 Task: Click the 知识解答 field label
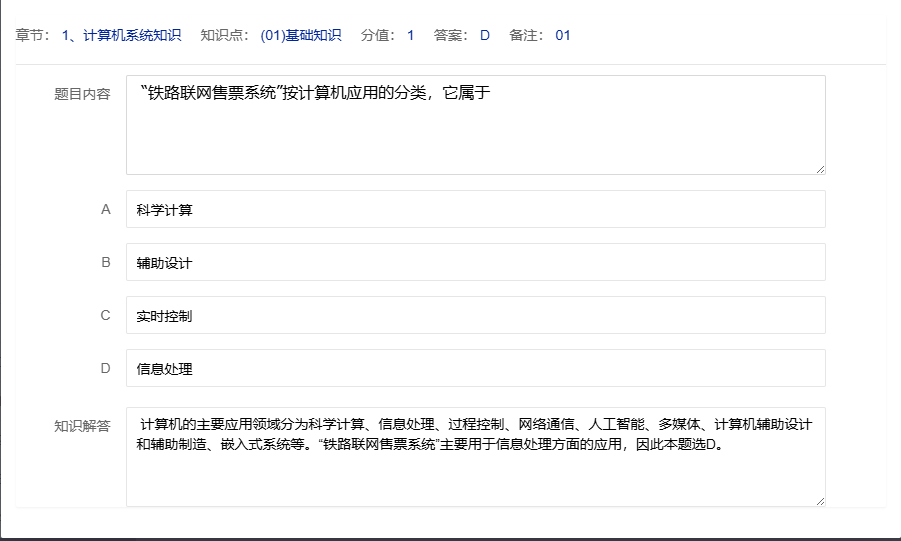[x=82, y=425]
